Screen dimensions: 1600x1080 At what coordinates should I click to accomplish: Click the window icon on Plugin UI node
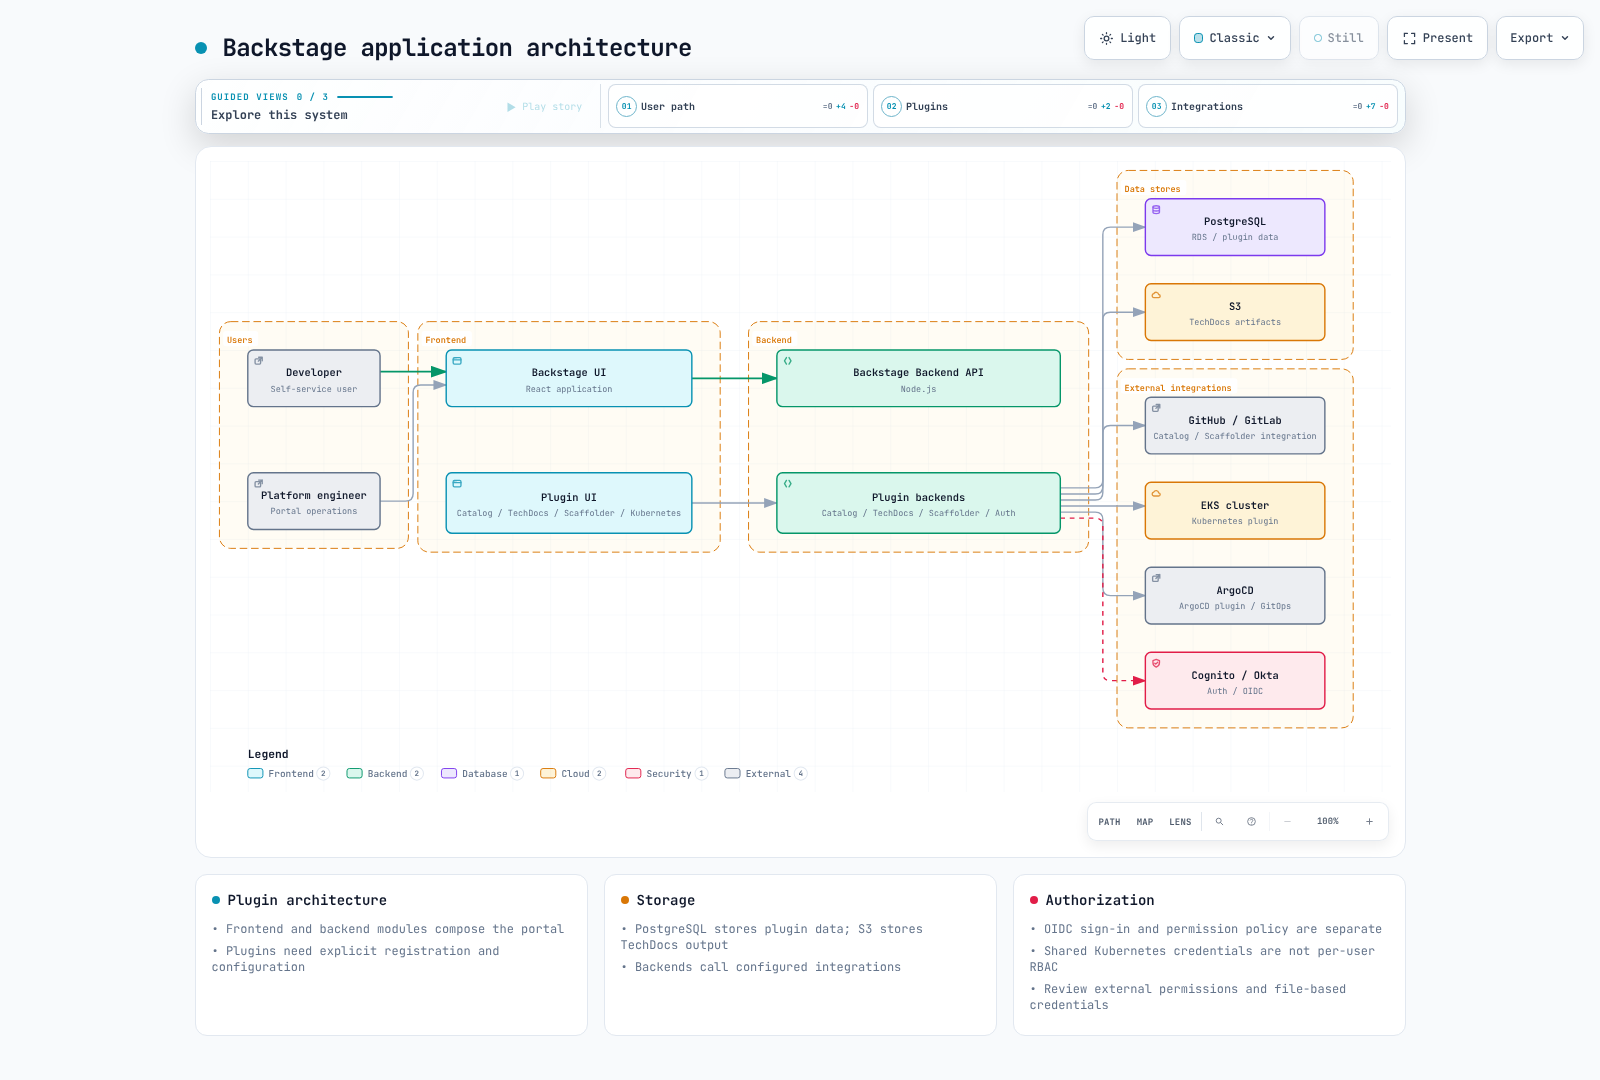(457, 484)
